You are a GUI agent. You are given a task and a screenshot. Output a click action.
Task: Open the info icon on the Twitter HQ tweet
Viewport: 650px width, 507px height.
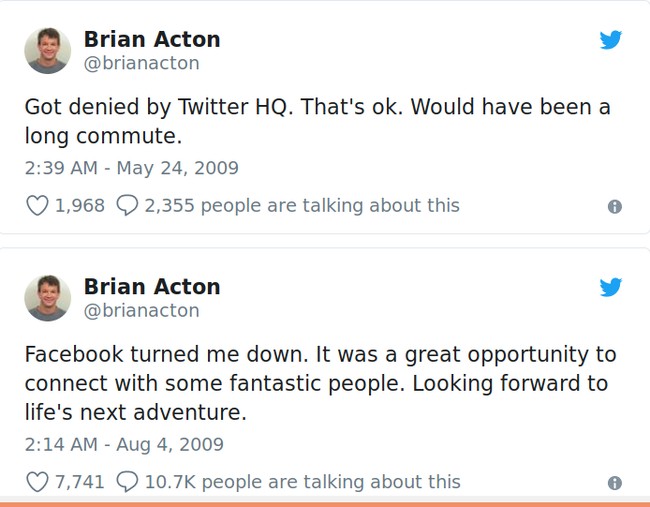point(614,207)
